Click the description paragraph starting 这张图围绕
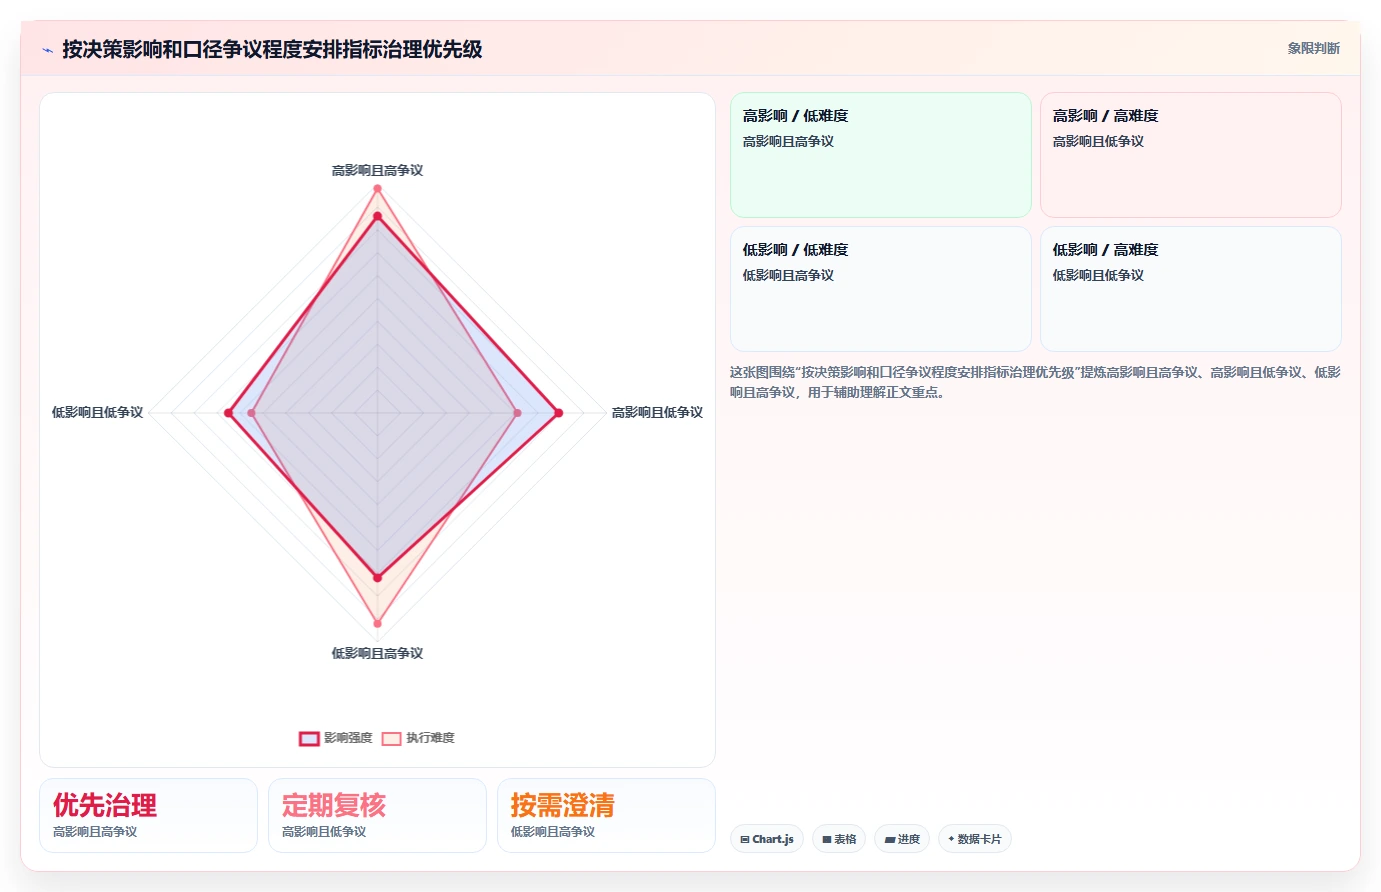This screenshot has height=892, width=1381. coord(1035,382)
